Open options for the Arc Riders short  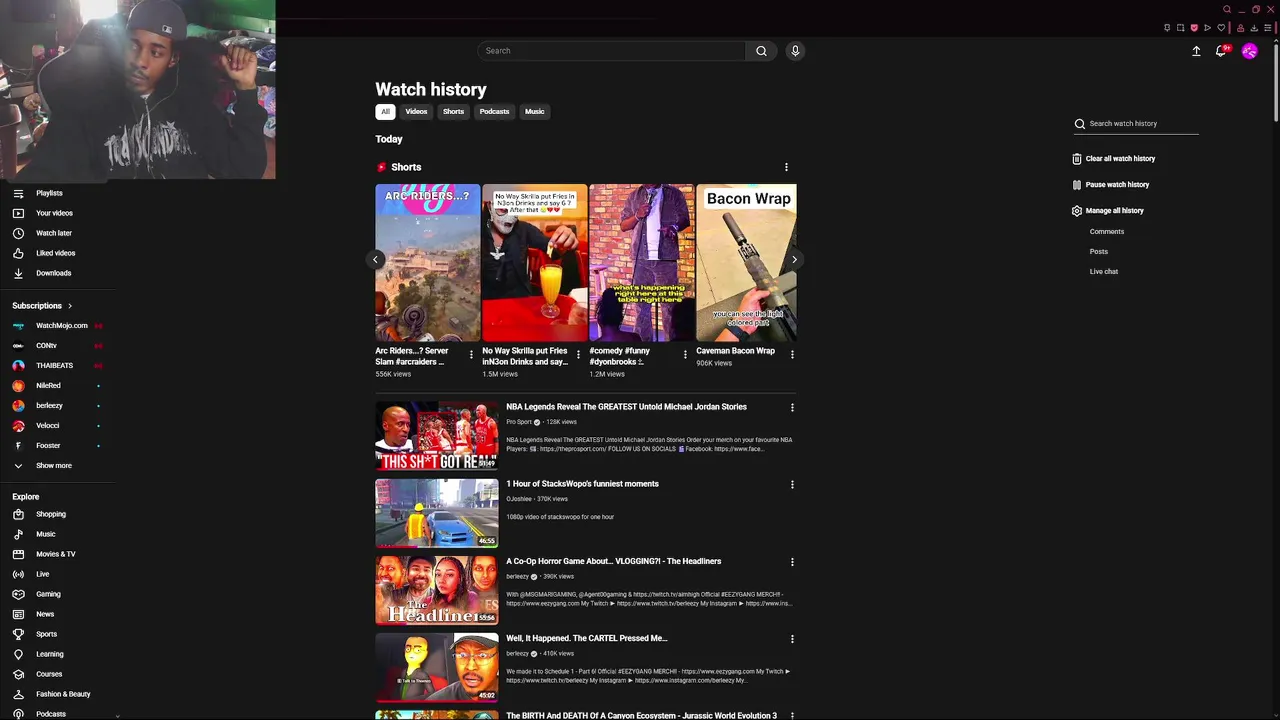471,354
